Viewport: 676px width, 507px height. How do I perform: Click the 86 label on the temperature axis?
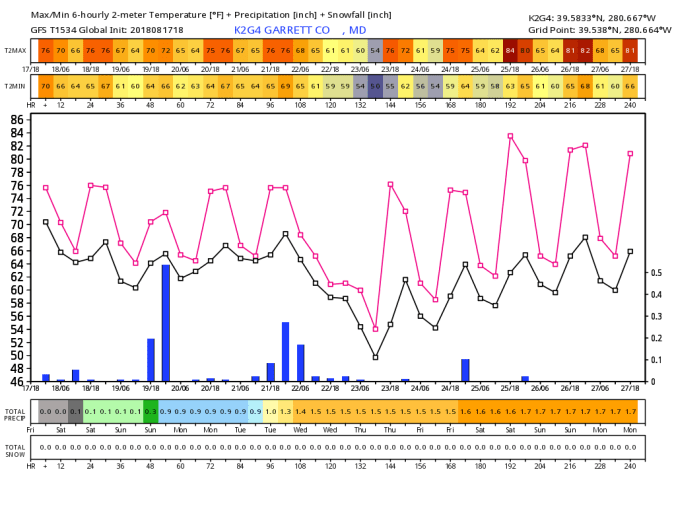[16, 119]
